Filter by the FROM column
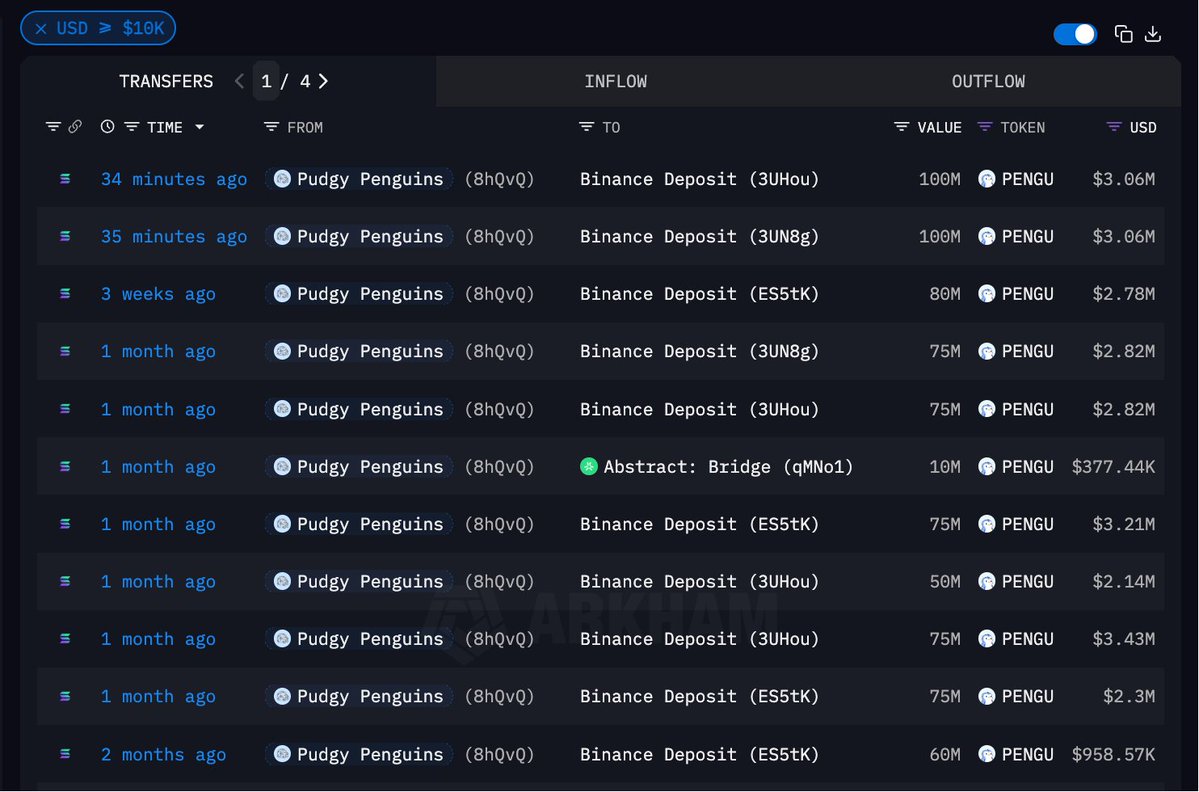 click(271, 127)
